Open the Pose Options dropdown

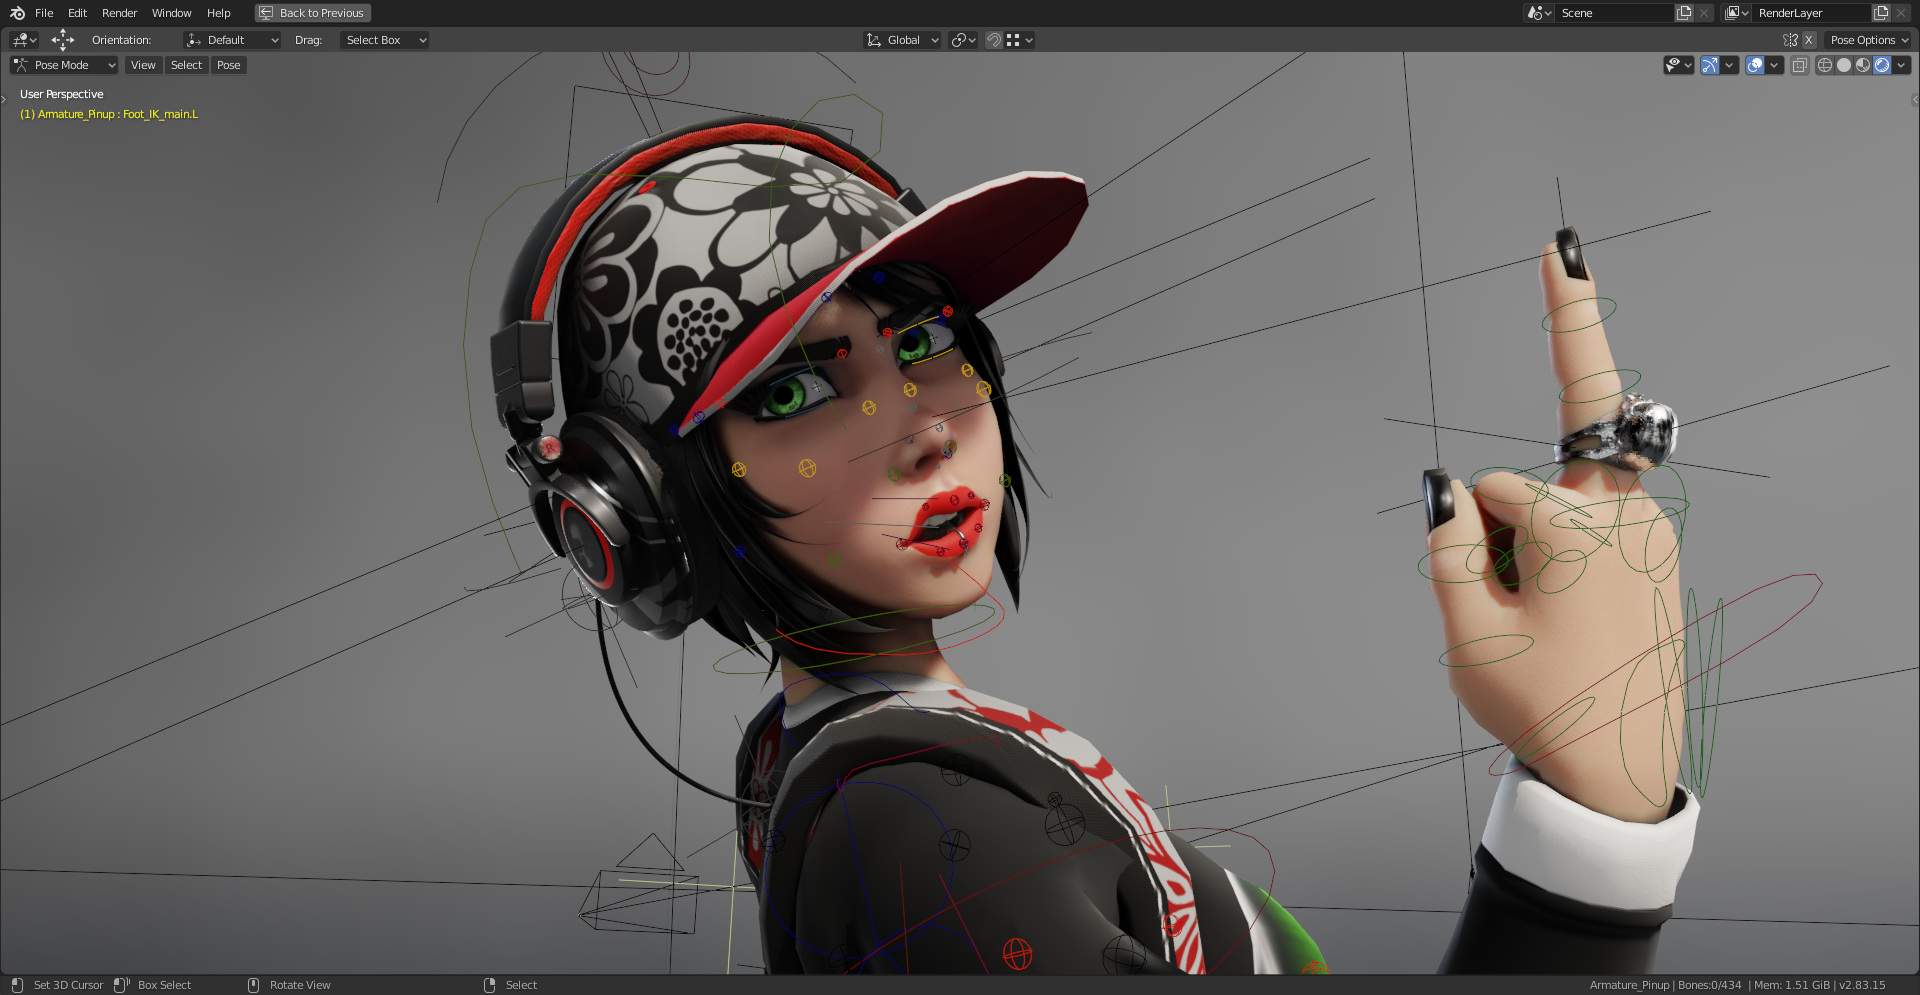click(1868, 40)
